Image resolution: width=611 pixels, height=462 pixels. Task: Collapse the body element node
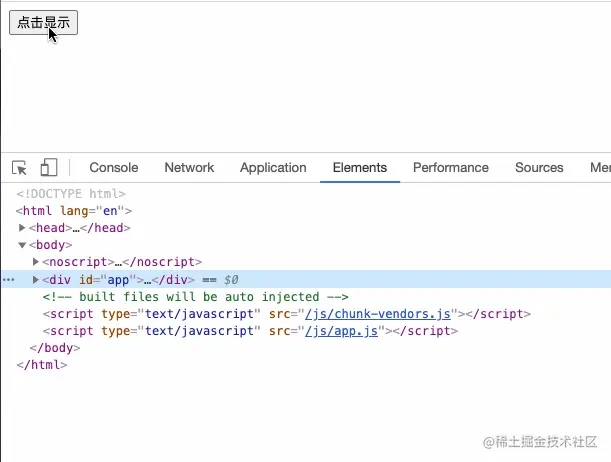22,245
